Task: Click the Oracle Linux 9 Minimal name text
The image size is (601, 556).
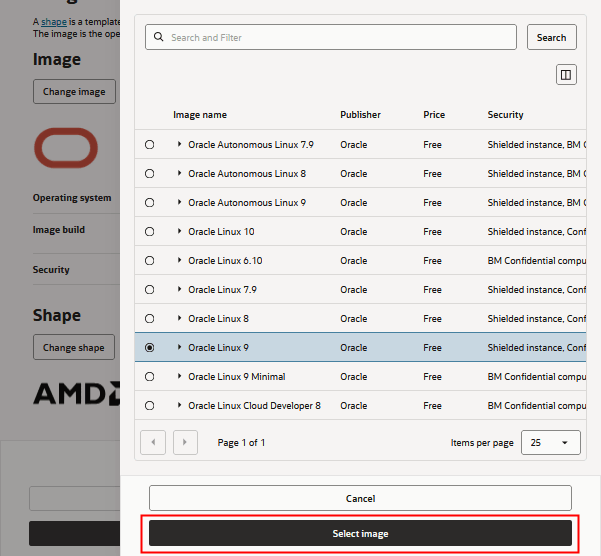Action: [x=236, y=377]
